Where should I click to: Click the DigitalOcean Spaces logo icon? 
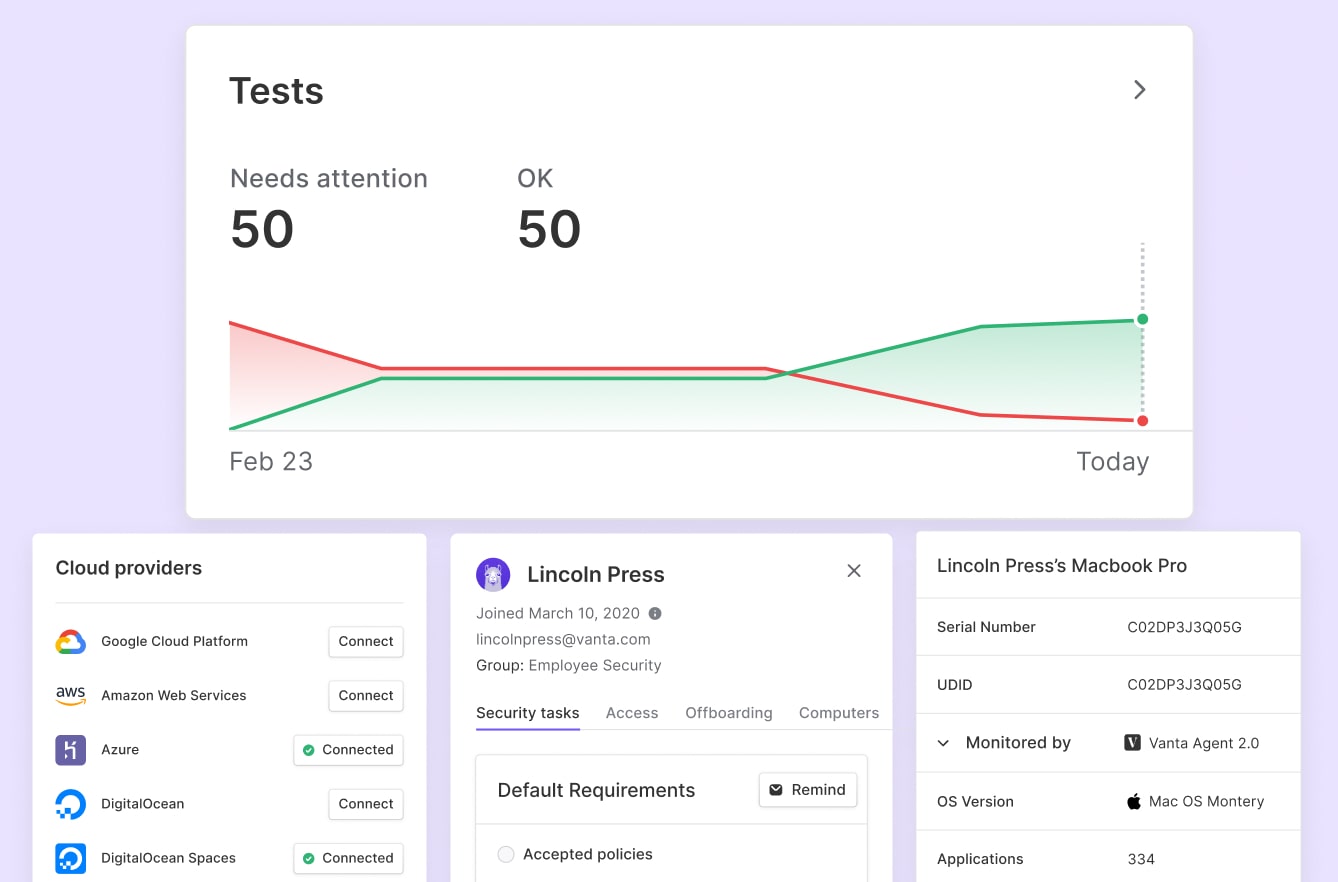click(x=70, y=858)
